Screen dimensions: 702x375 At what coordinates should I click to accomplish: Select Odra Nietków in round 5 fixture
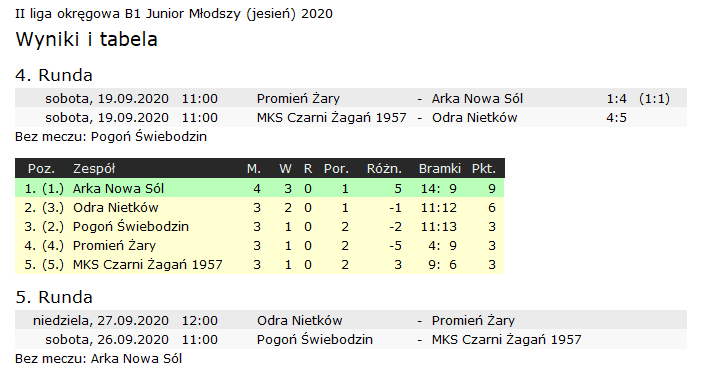[x=300, y=320]
